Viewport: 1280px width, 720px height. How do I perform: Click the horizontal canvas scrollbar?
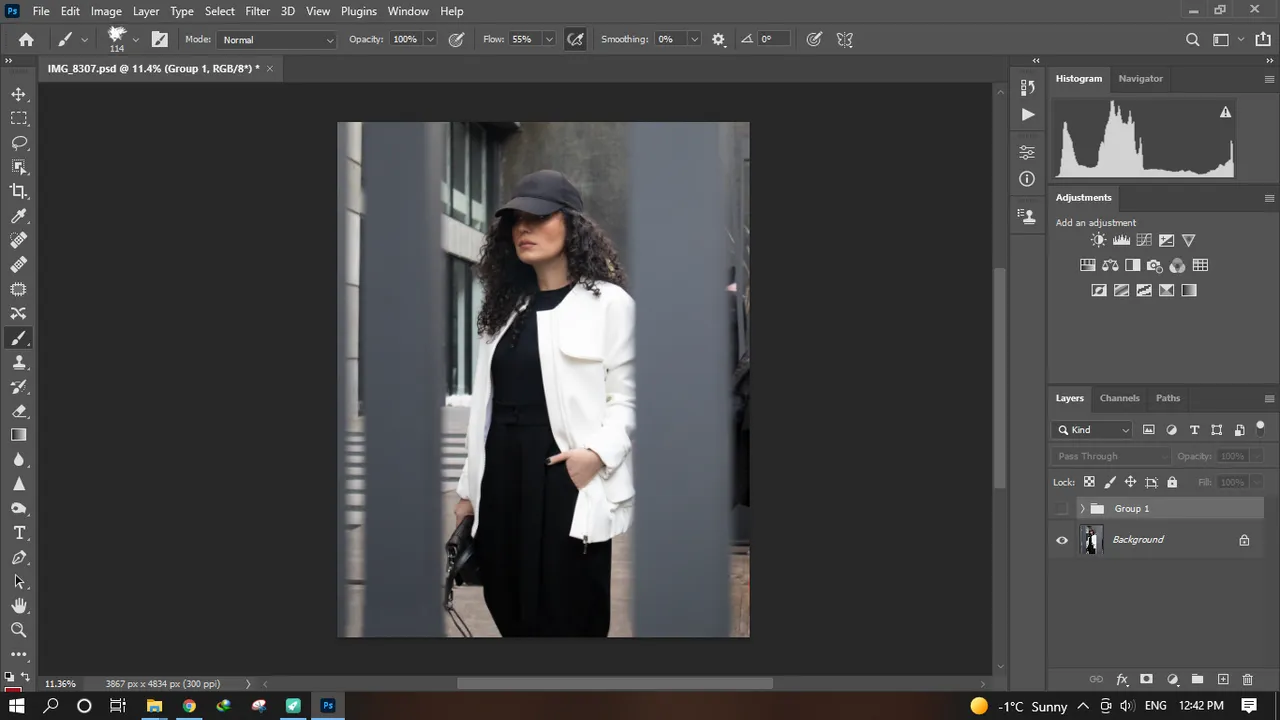615,684
